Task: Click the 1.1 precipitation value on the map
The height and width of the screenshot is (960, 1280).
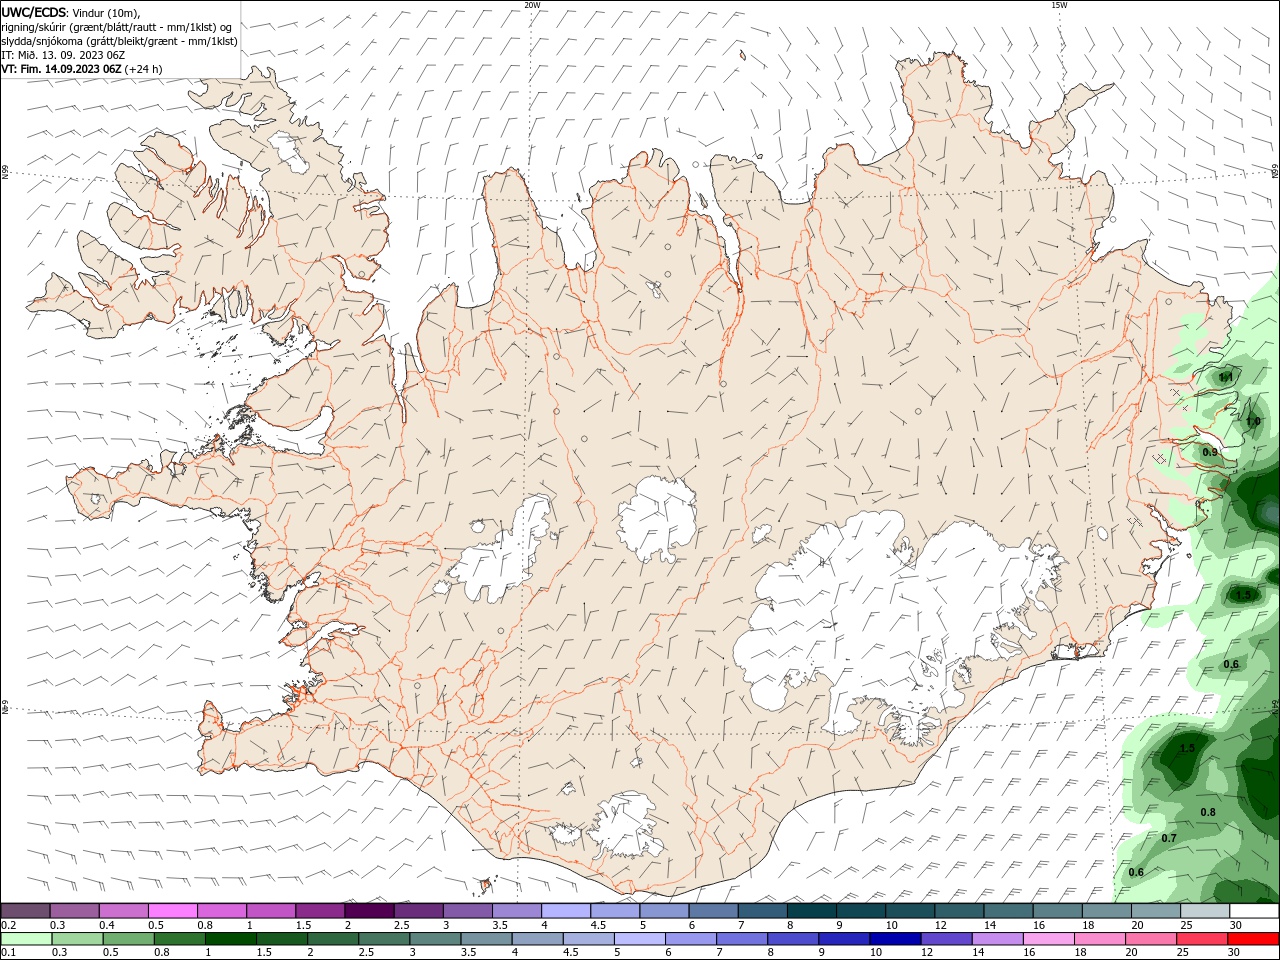Action: [x=1226, y=377]
